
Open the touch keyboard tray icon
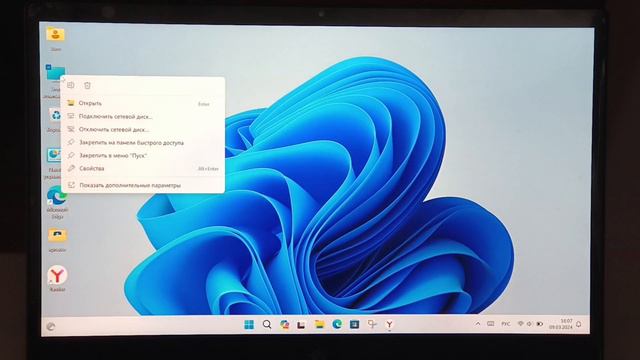[491, 324]
